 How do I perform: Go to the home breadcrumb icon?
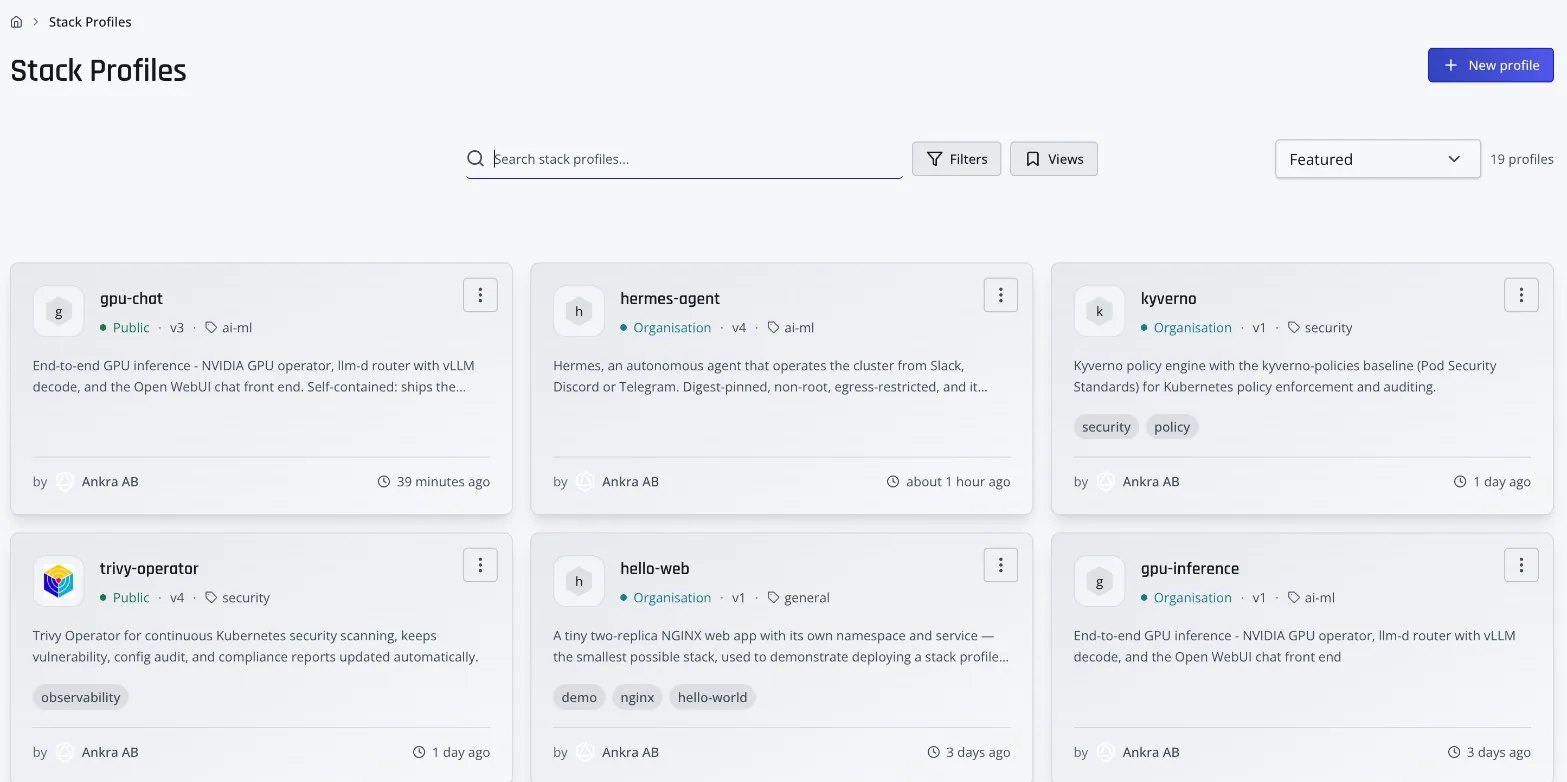coord(16,22)
